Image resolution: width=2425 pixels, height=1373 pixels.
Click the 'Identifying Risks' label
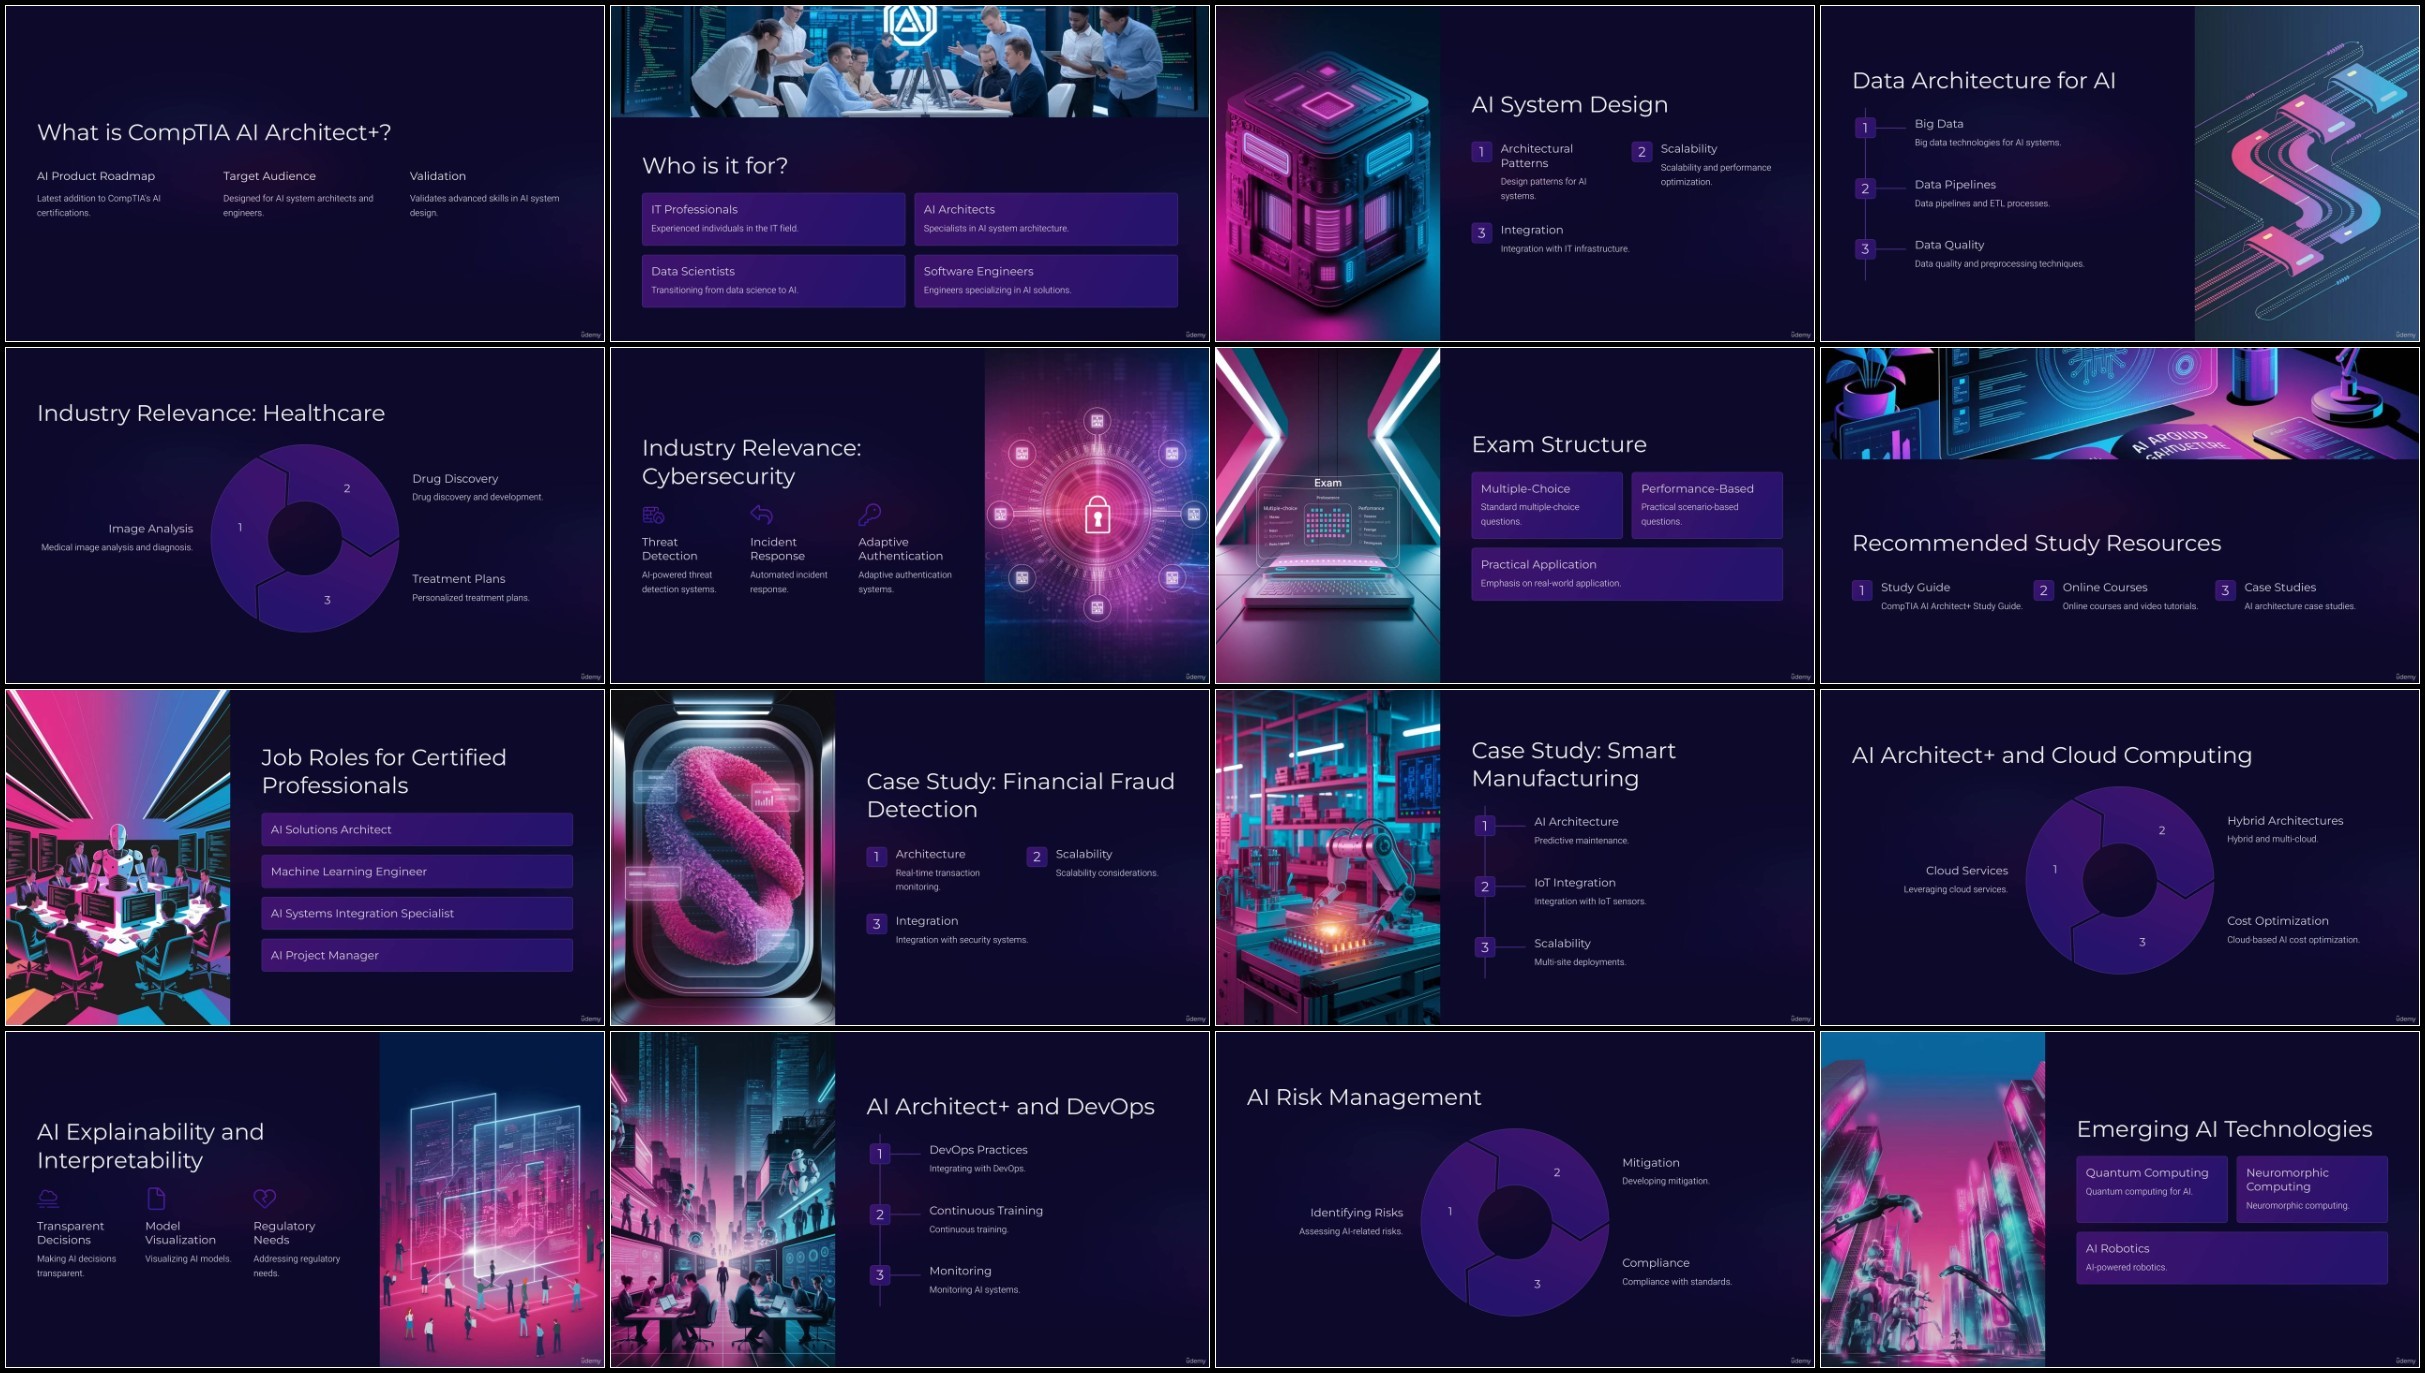1357,1213
